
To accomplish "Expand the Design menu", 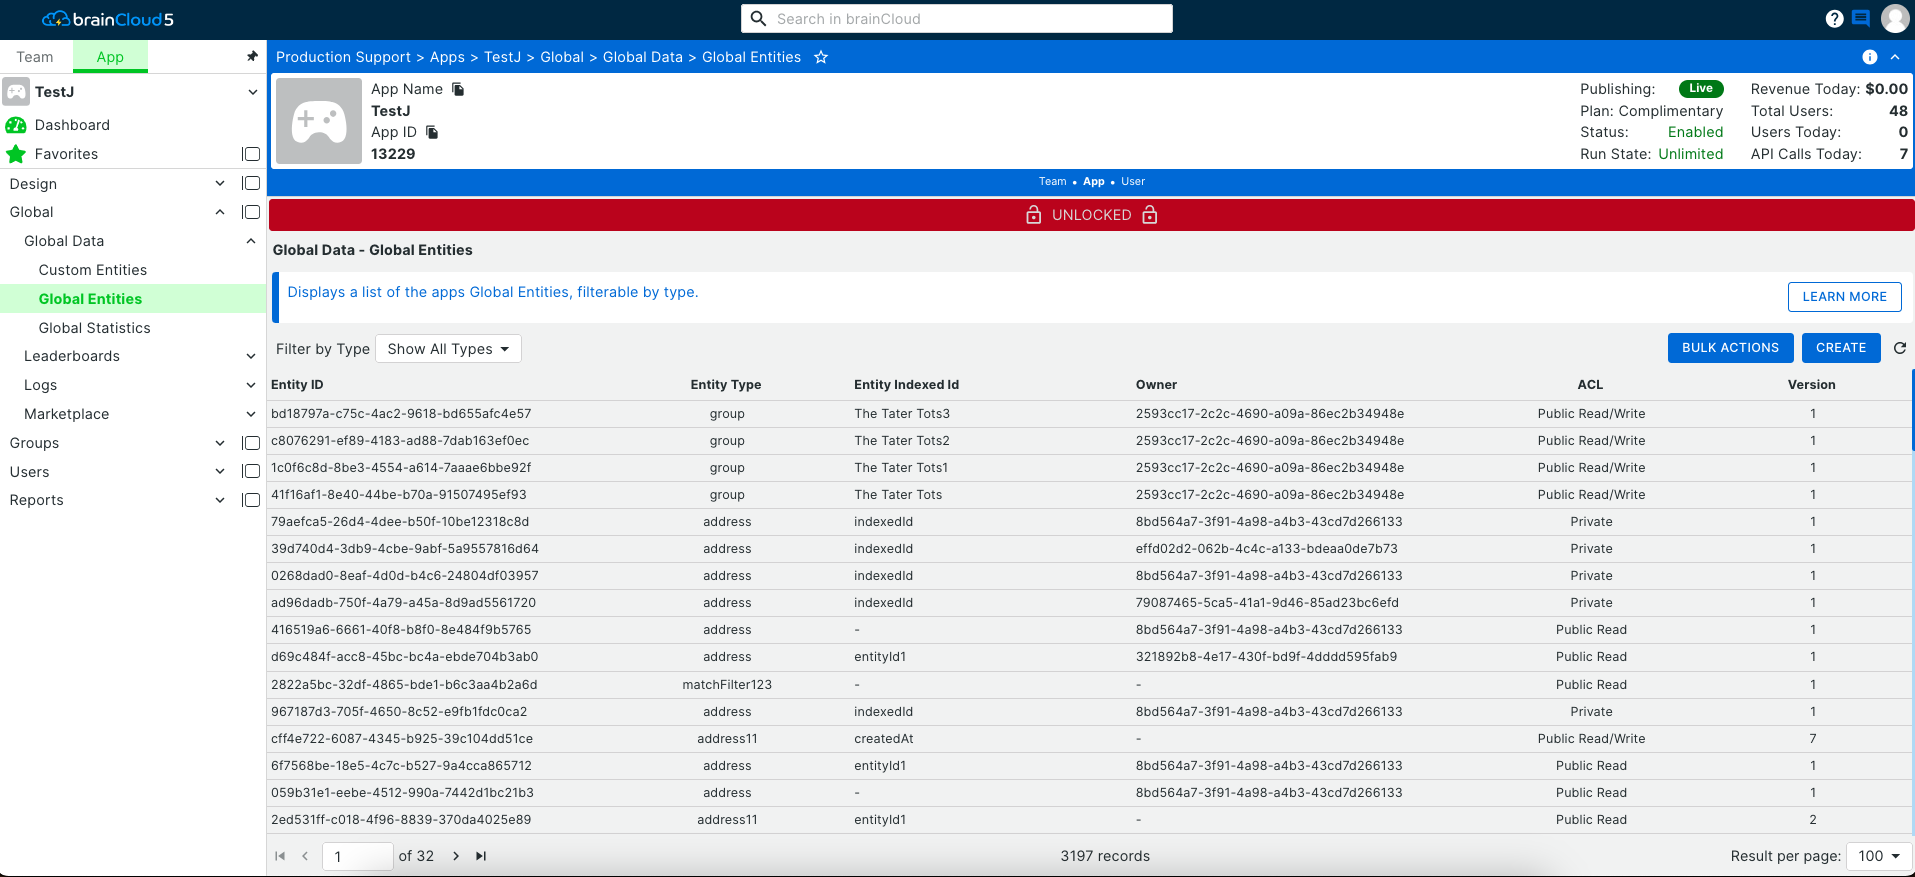I will [x=220, y=183].
